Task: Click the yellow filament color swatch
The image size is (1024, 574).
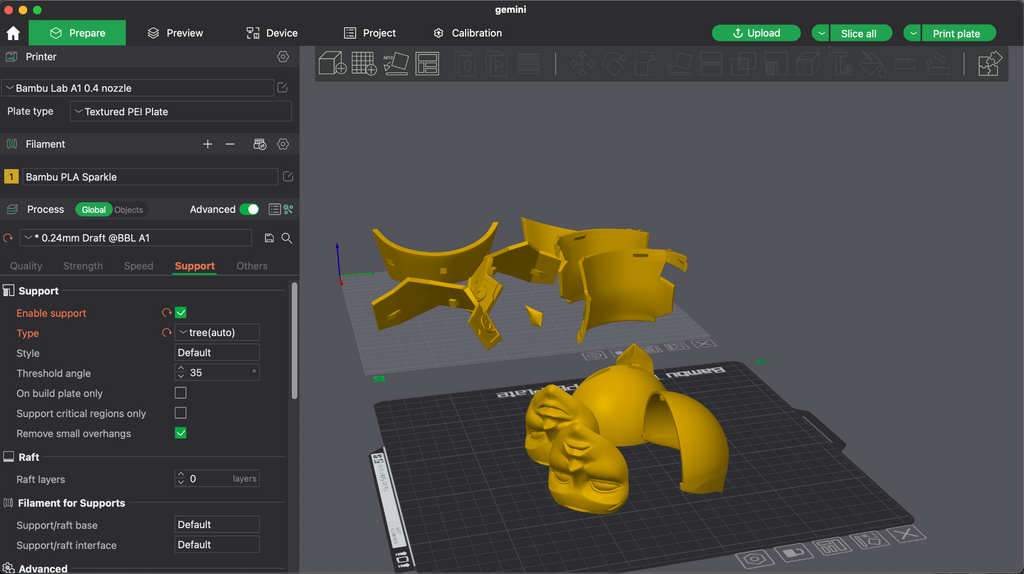Action: point(11,176)
